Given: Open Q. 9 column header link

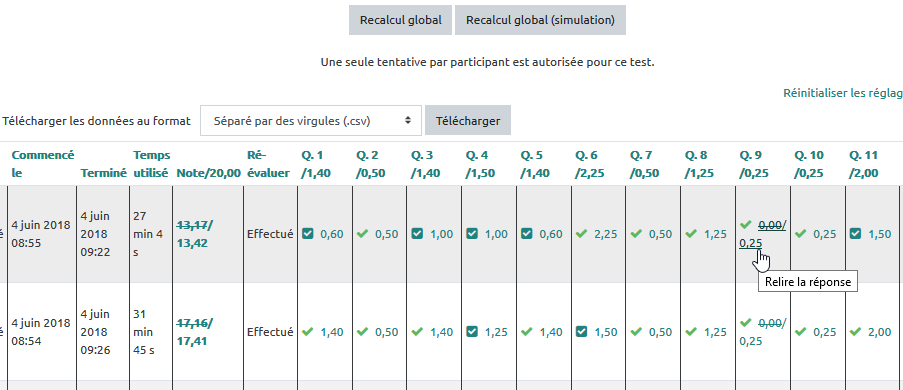Looking at the screenshot, I should tap(754, 164).
